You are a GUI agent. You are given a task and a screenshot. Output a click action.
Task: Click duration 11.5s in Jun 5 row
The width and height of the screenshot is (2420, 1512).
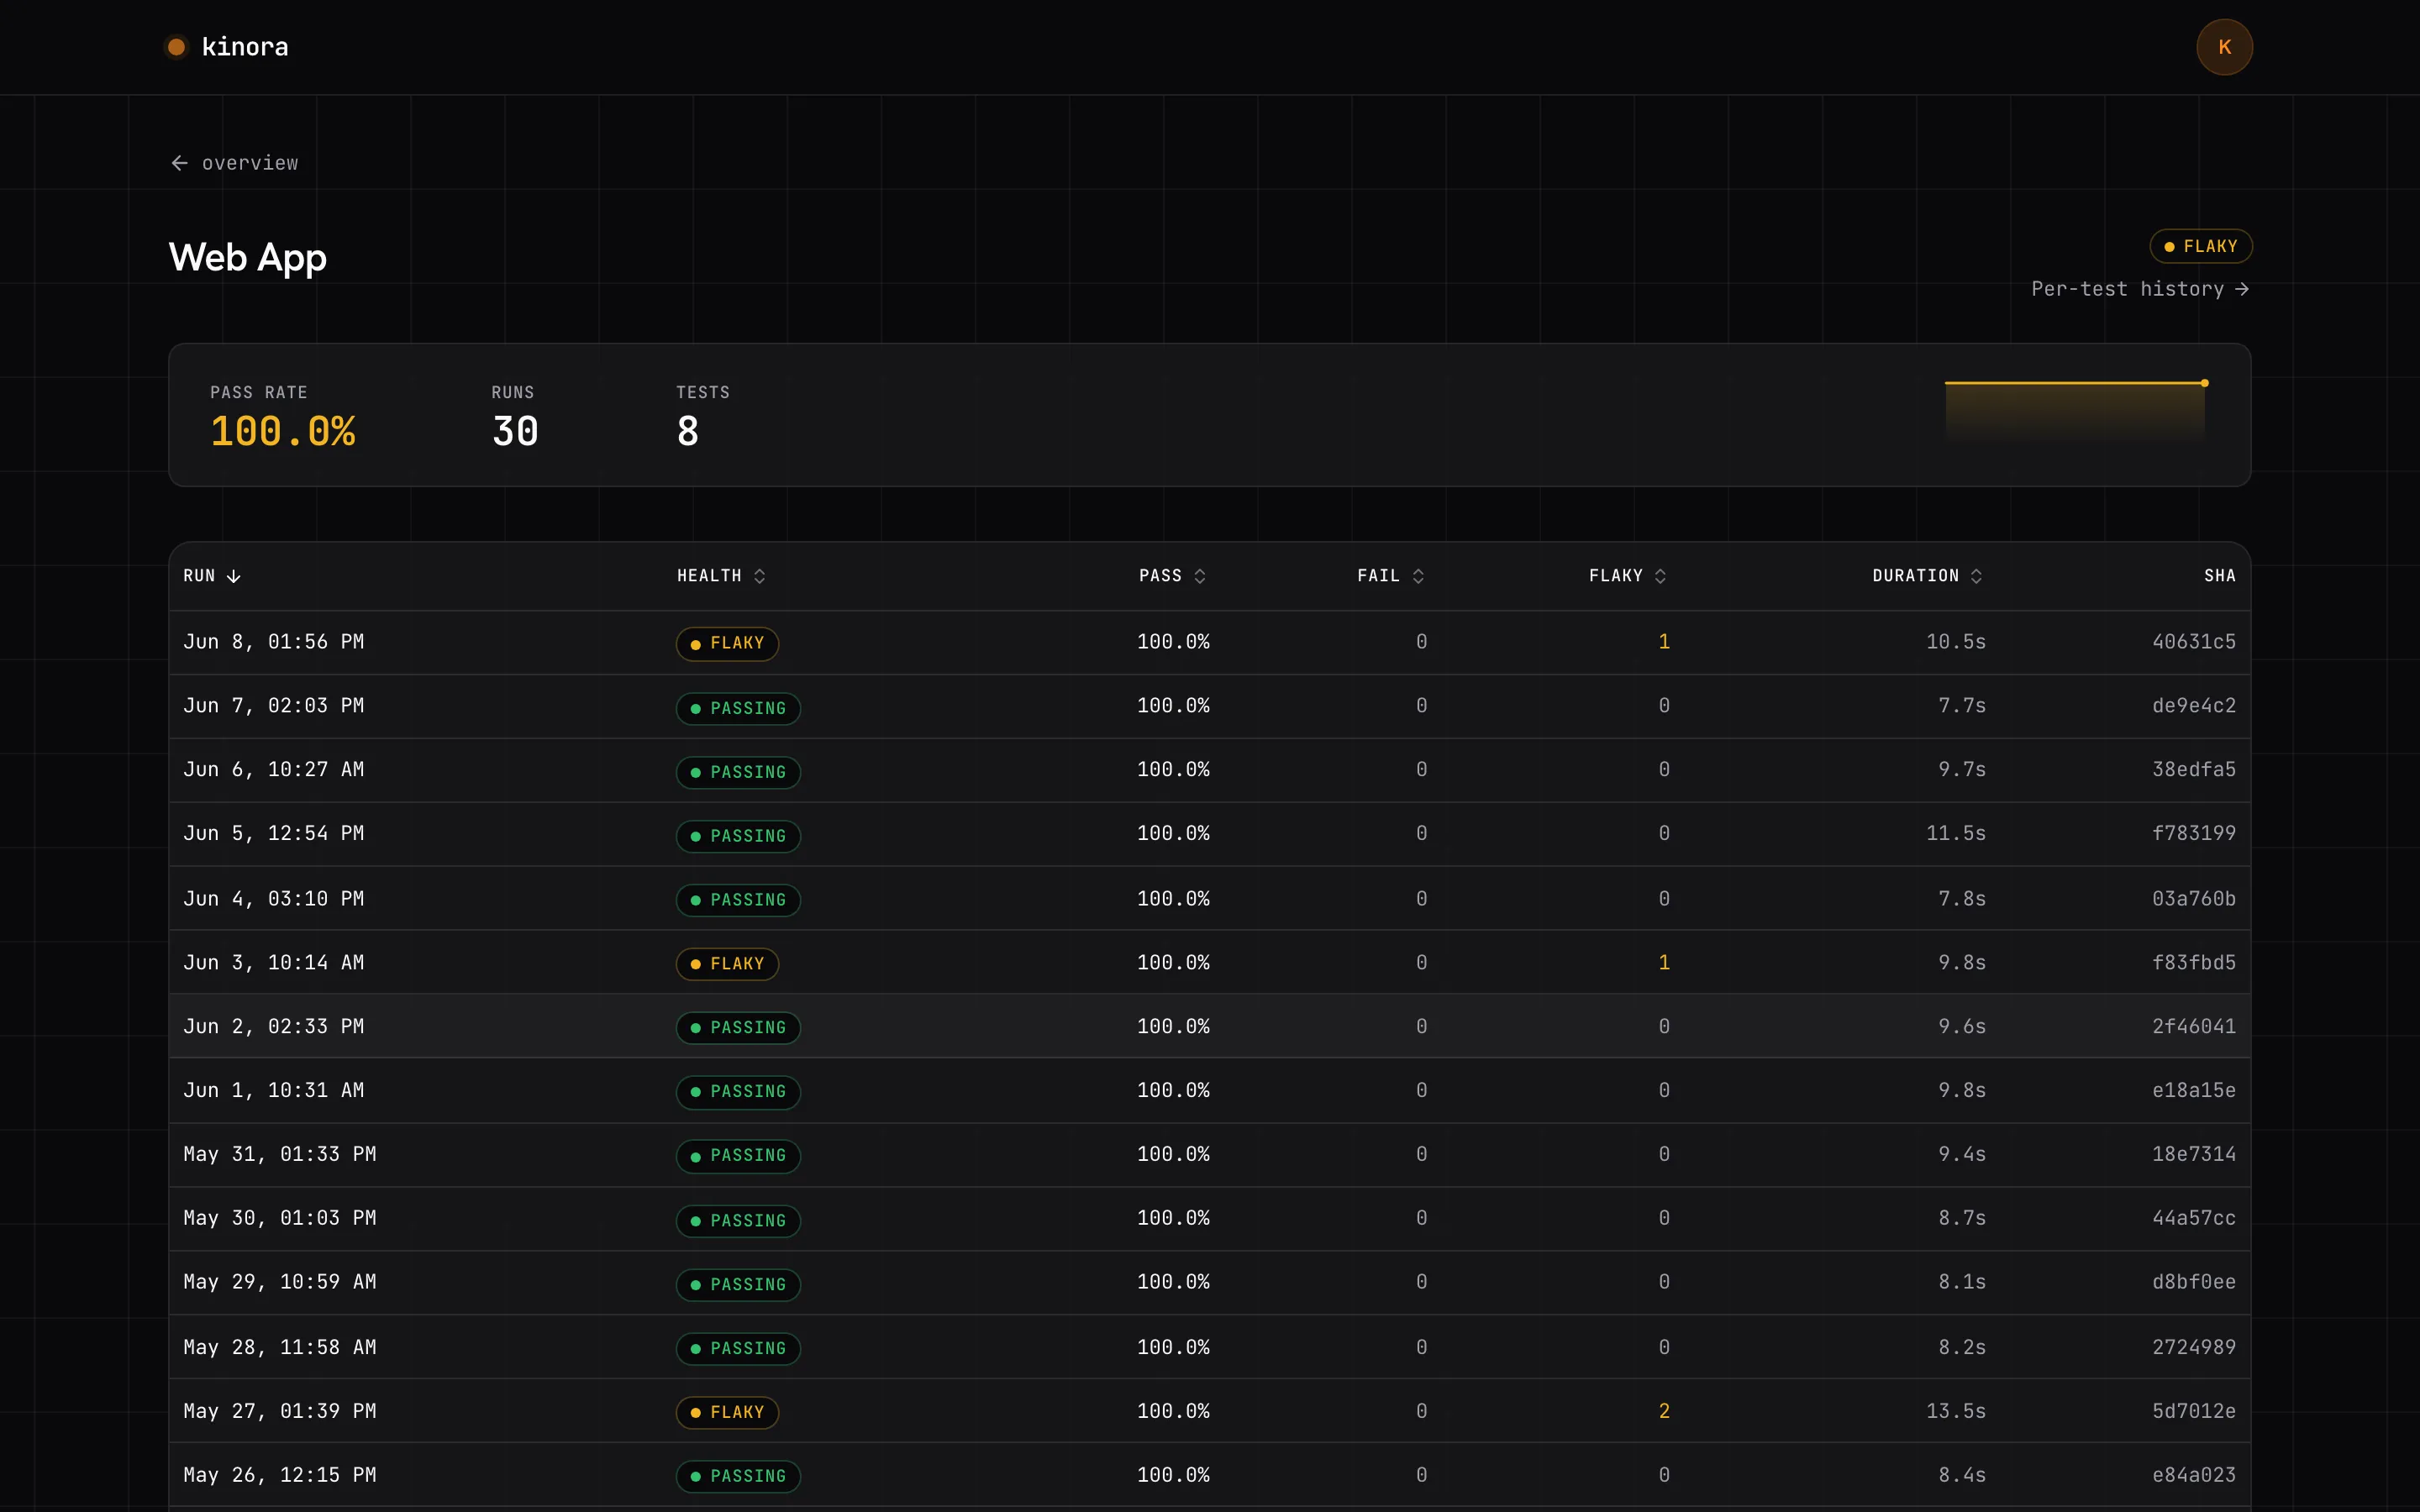1956,834
